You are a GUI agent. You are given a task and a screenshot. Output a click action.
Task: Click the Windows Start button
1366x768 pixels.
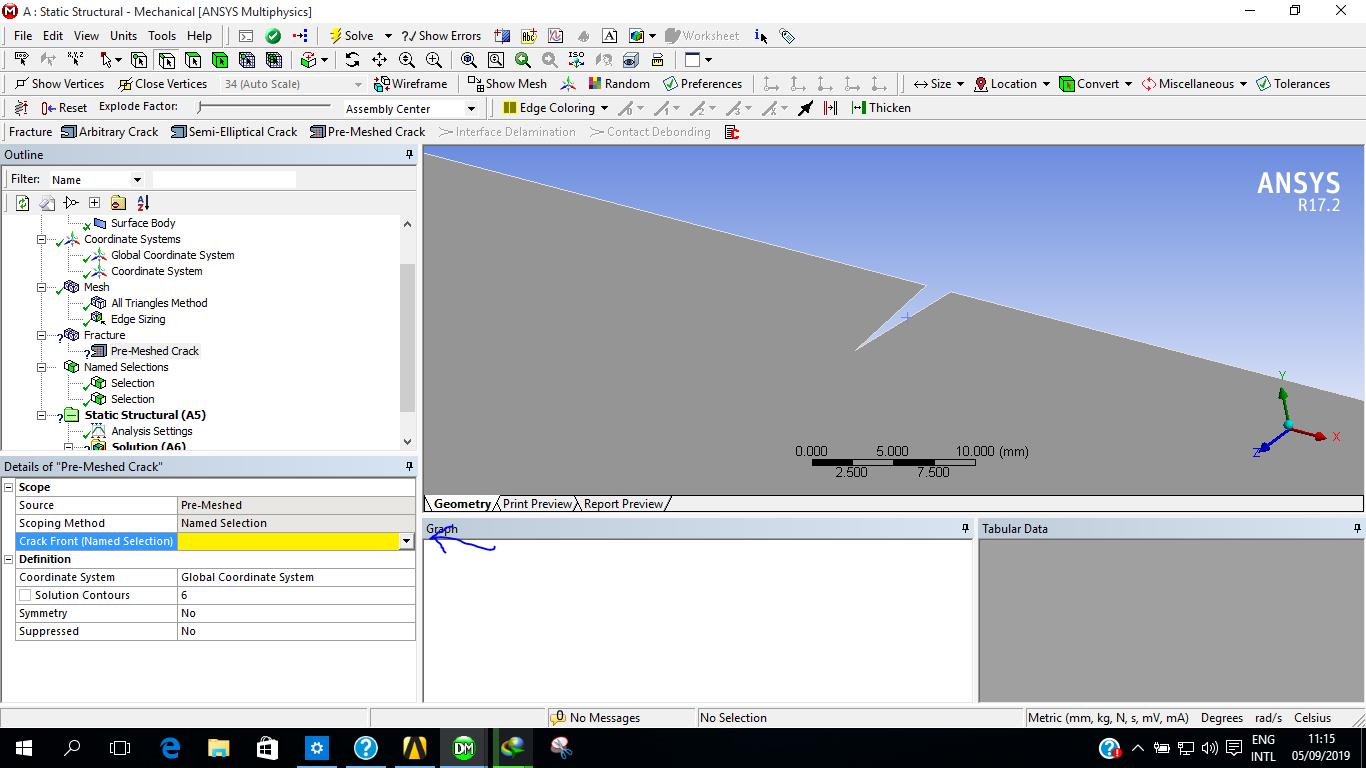coord(24,747)
